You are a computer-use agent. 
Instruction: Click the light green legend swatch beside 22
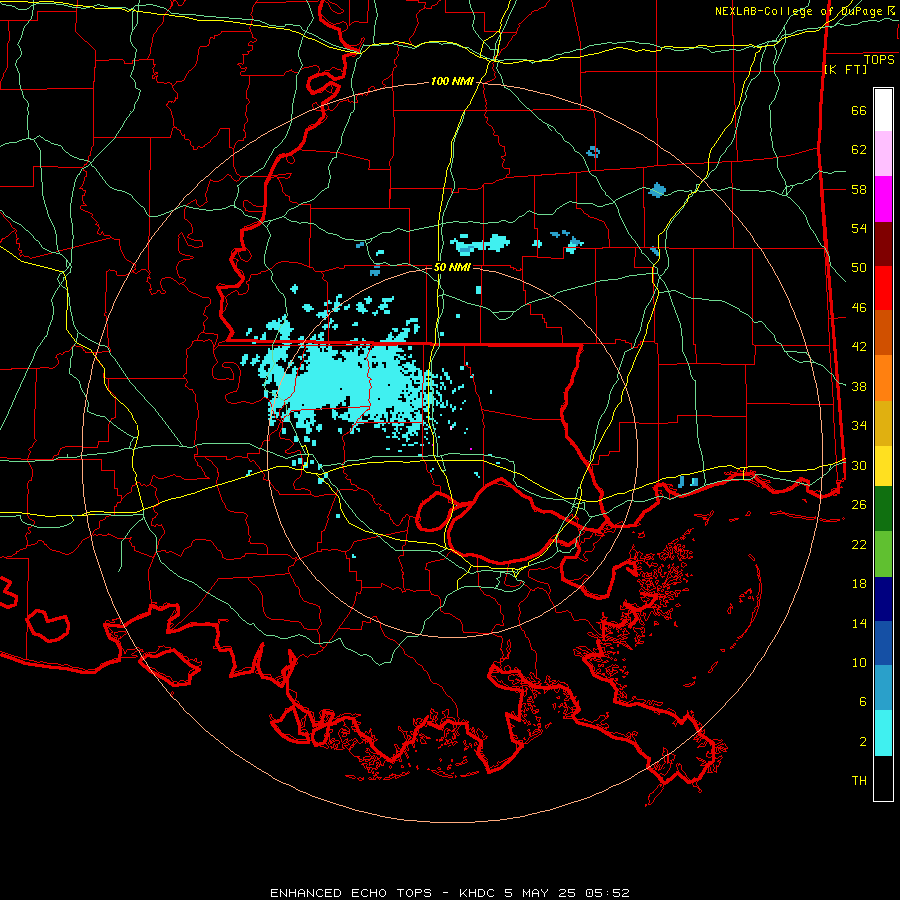click(x=883, y=554)
